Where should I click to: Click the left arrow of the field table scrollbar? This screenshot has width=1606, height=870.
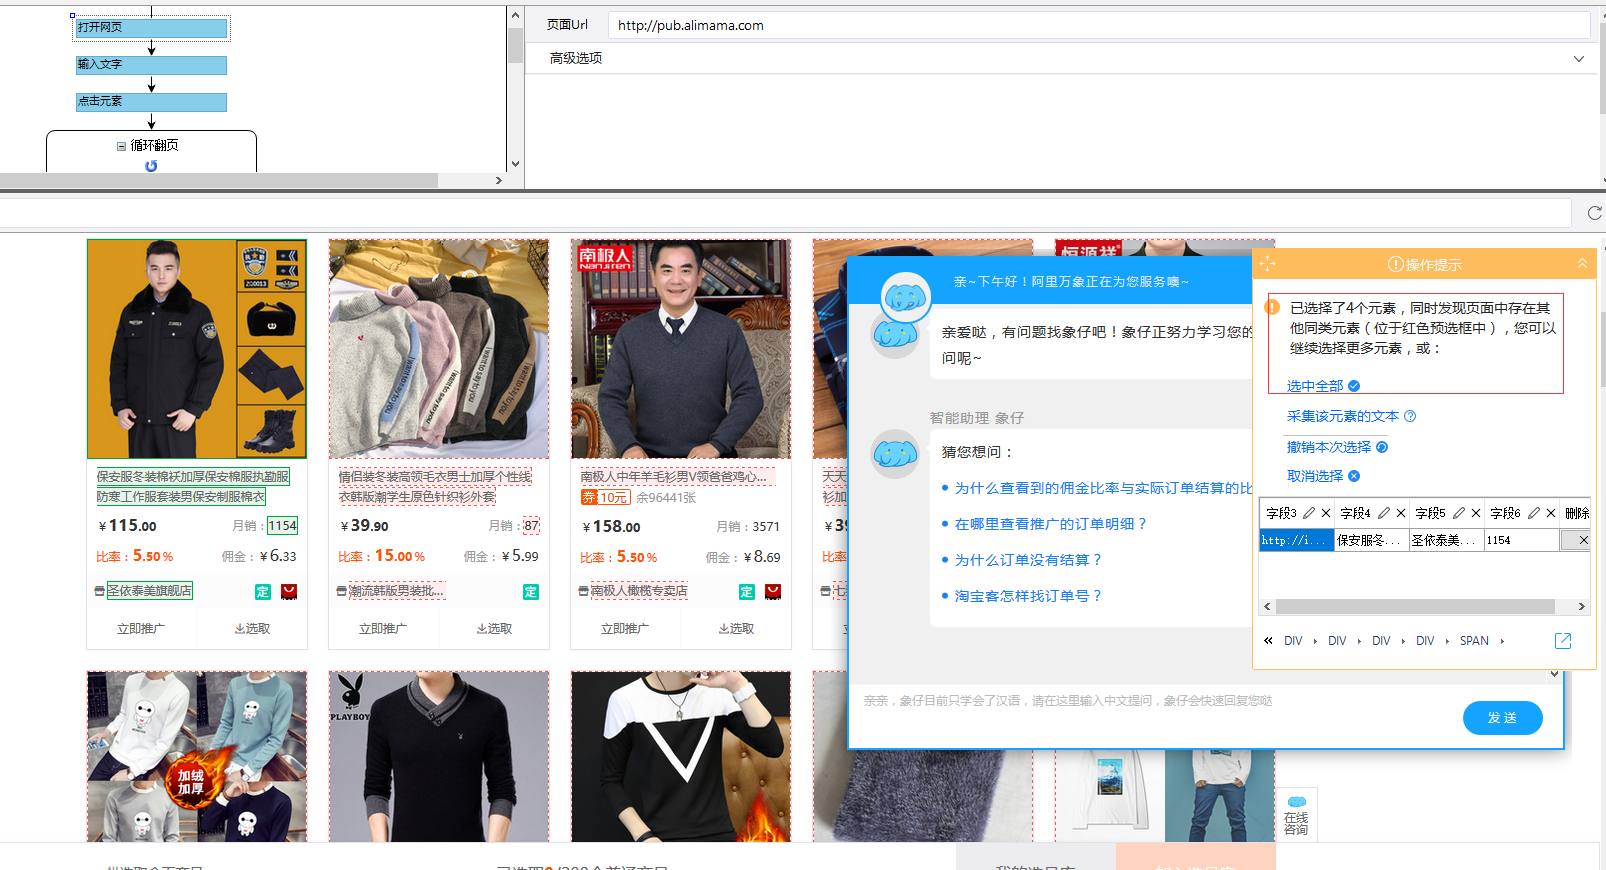1267,606
